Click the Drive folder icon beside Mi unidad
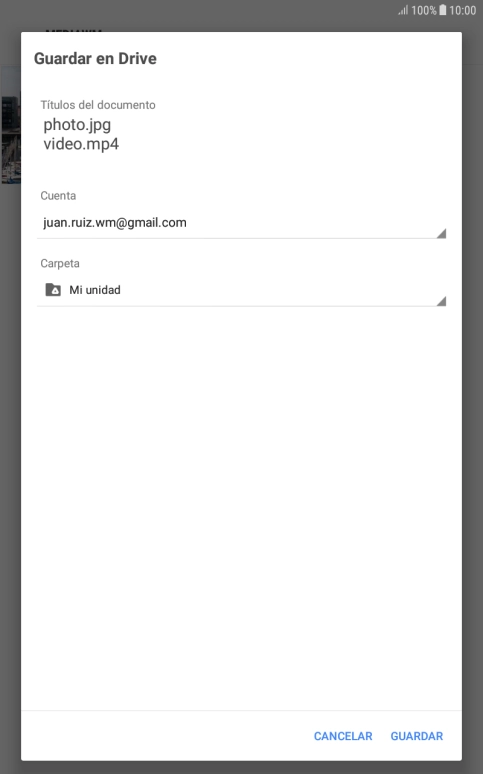The image size is (483, 774). pyautogui.click(x=53, y=290)
